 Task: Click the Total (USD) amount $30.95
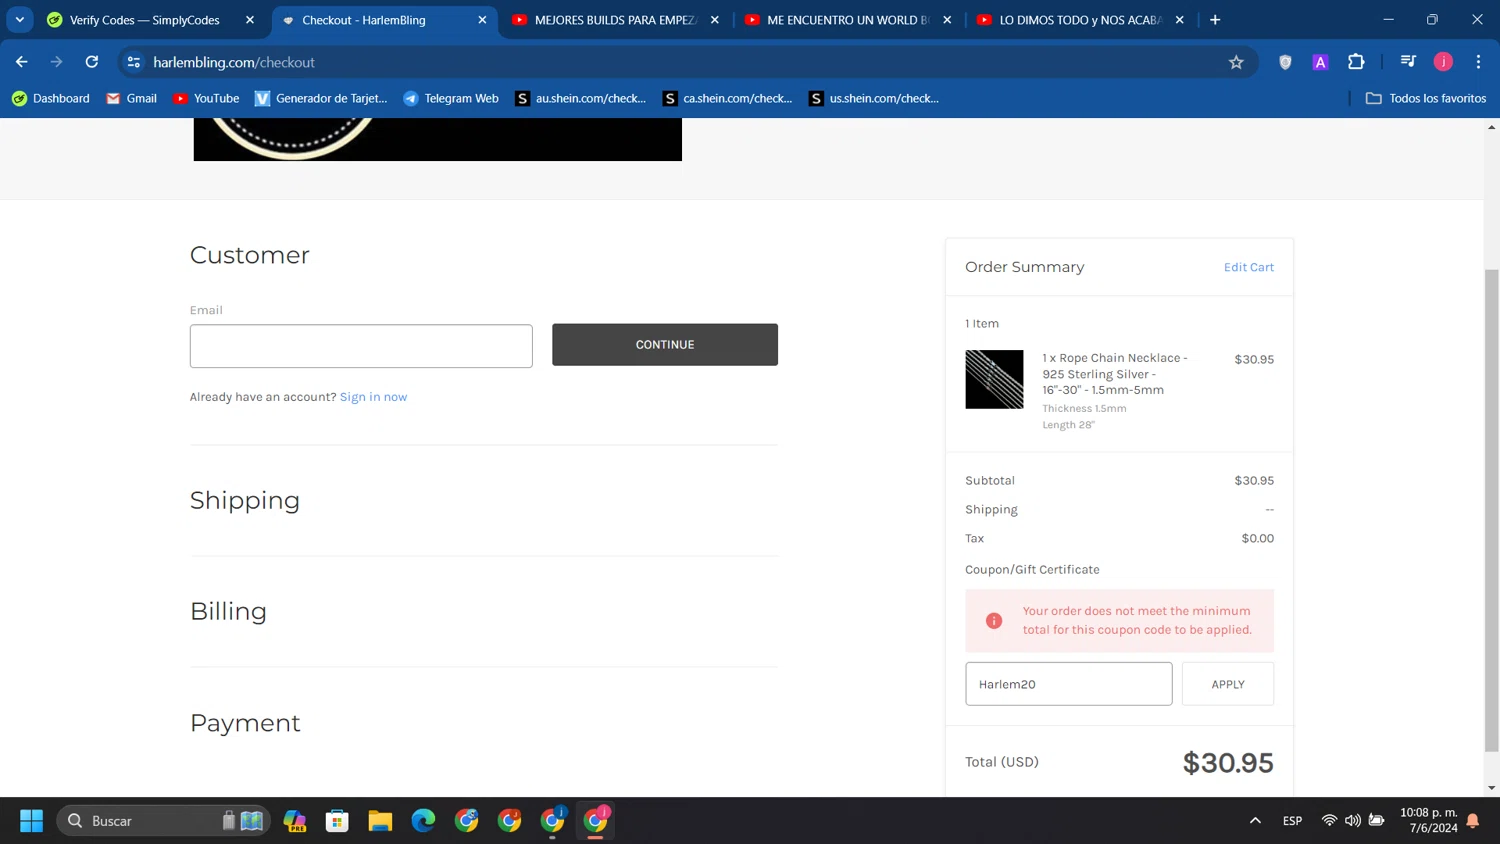click(x=1228, y=763)
